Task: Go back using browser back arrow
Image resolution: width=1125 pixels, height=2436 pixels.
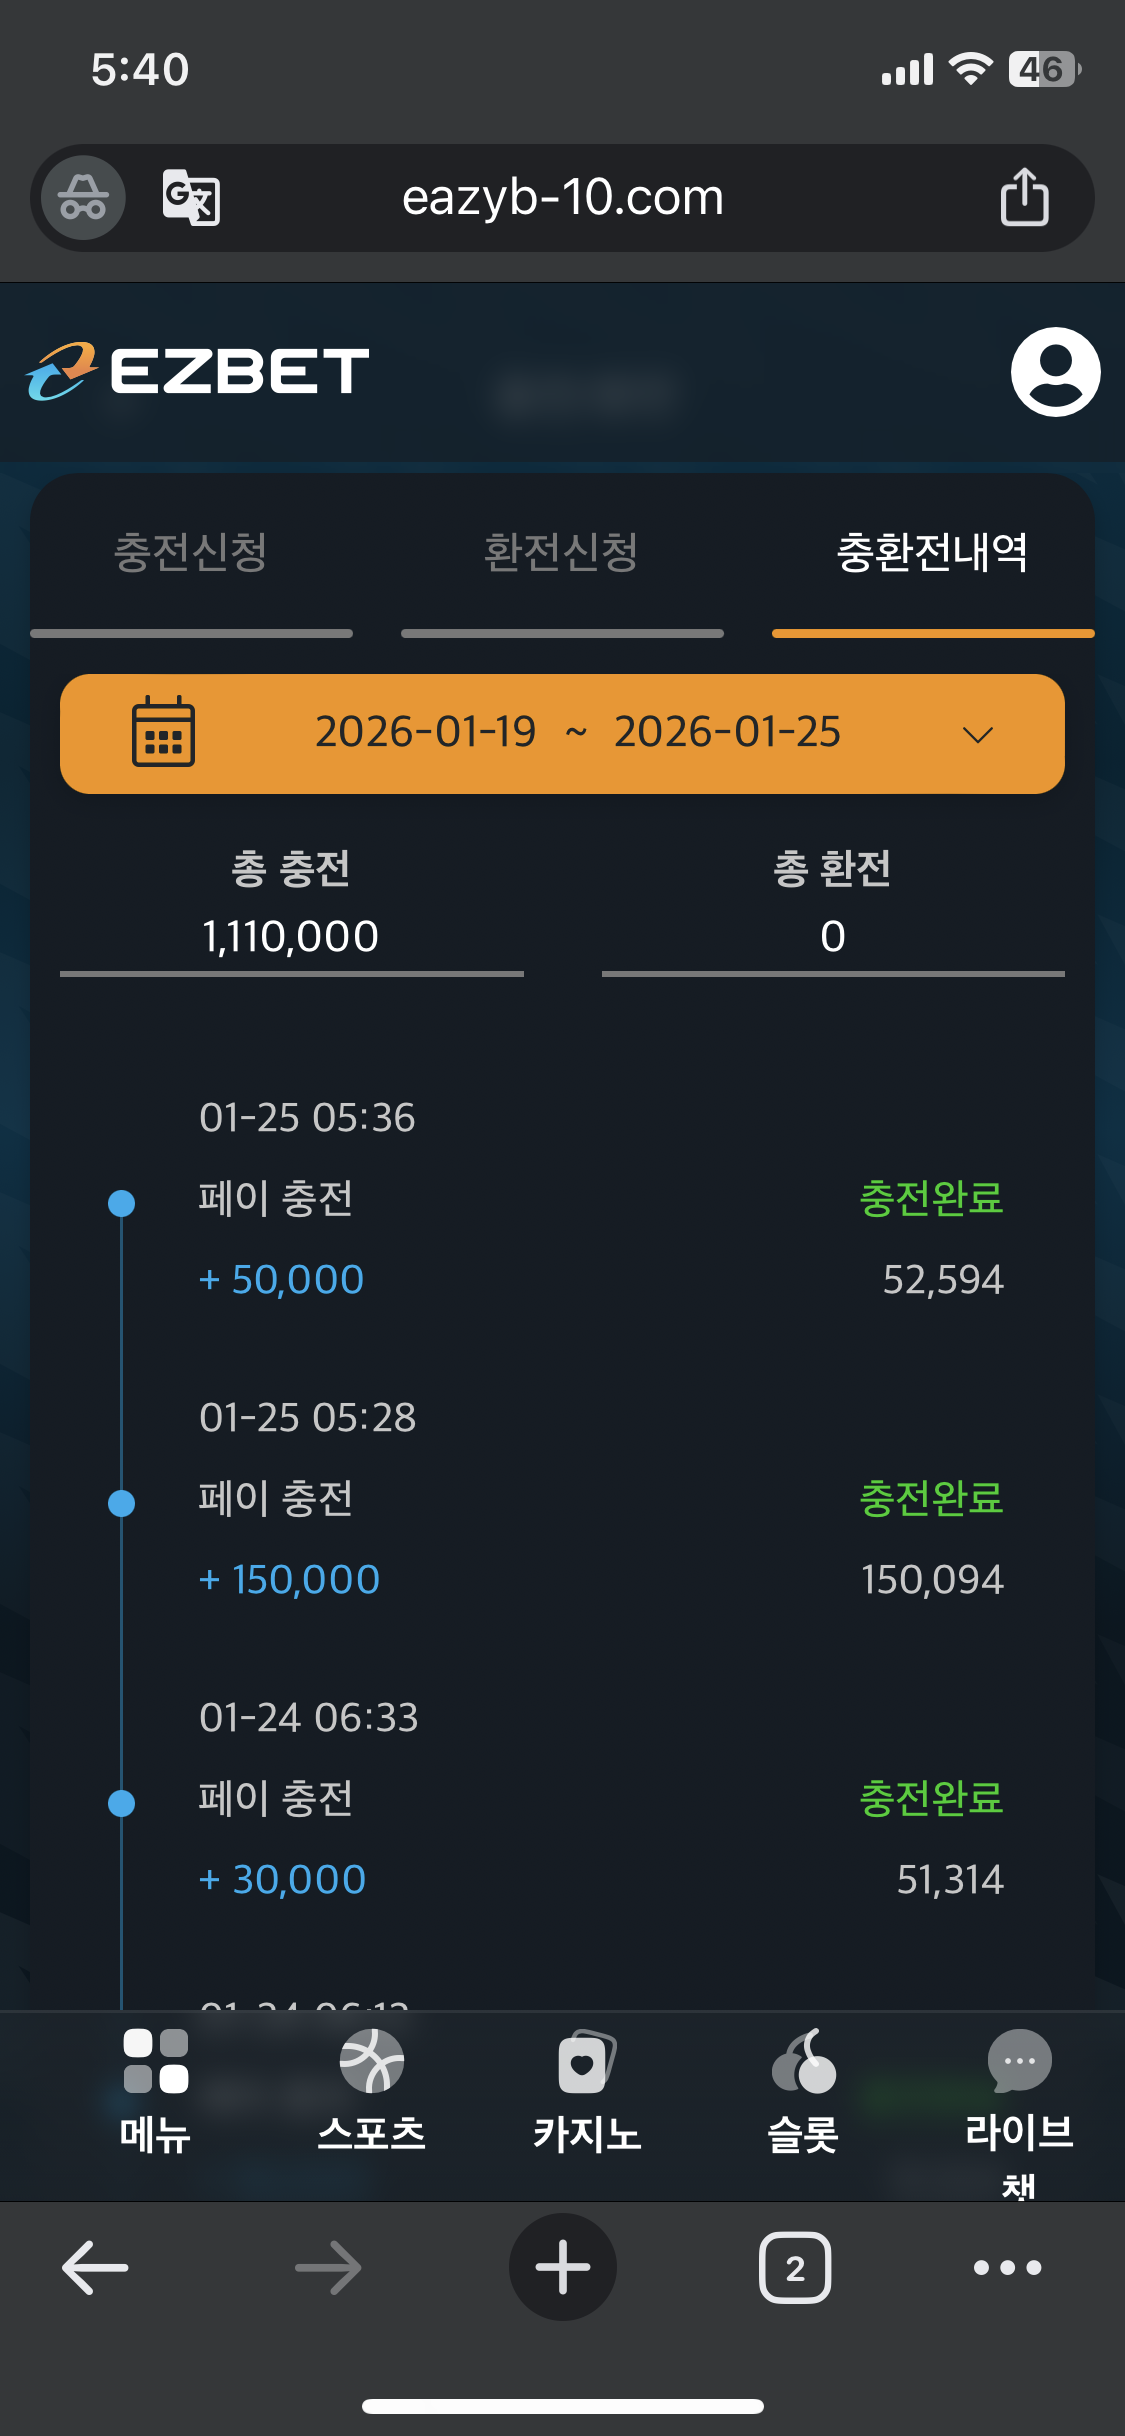Action: pyautogui.click(x=95, y=2267)
